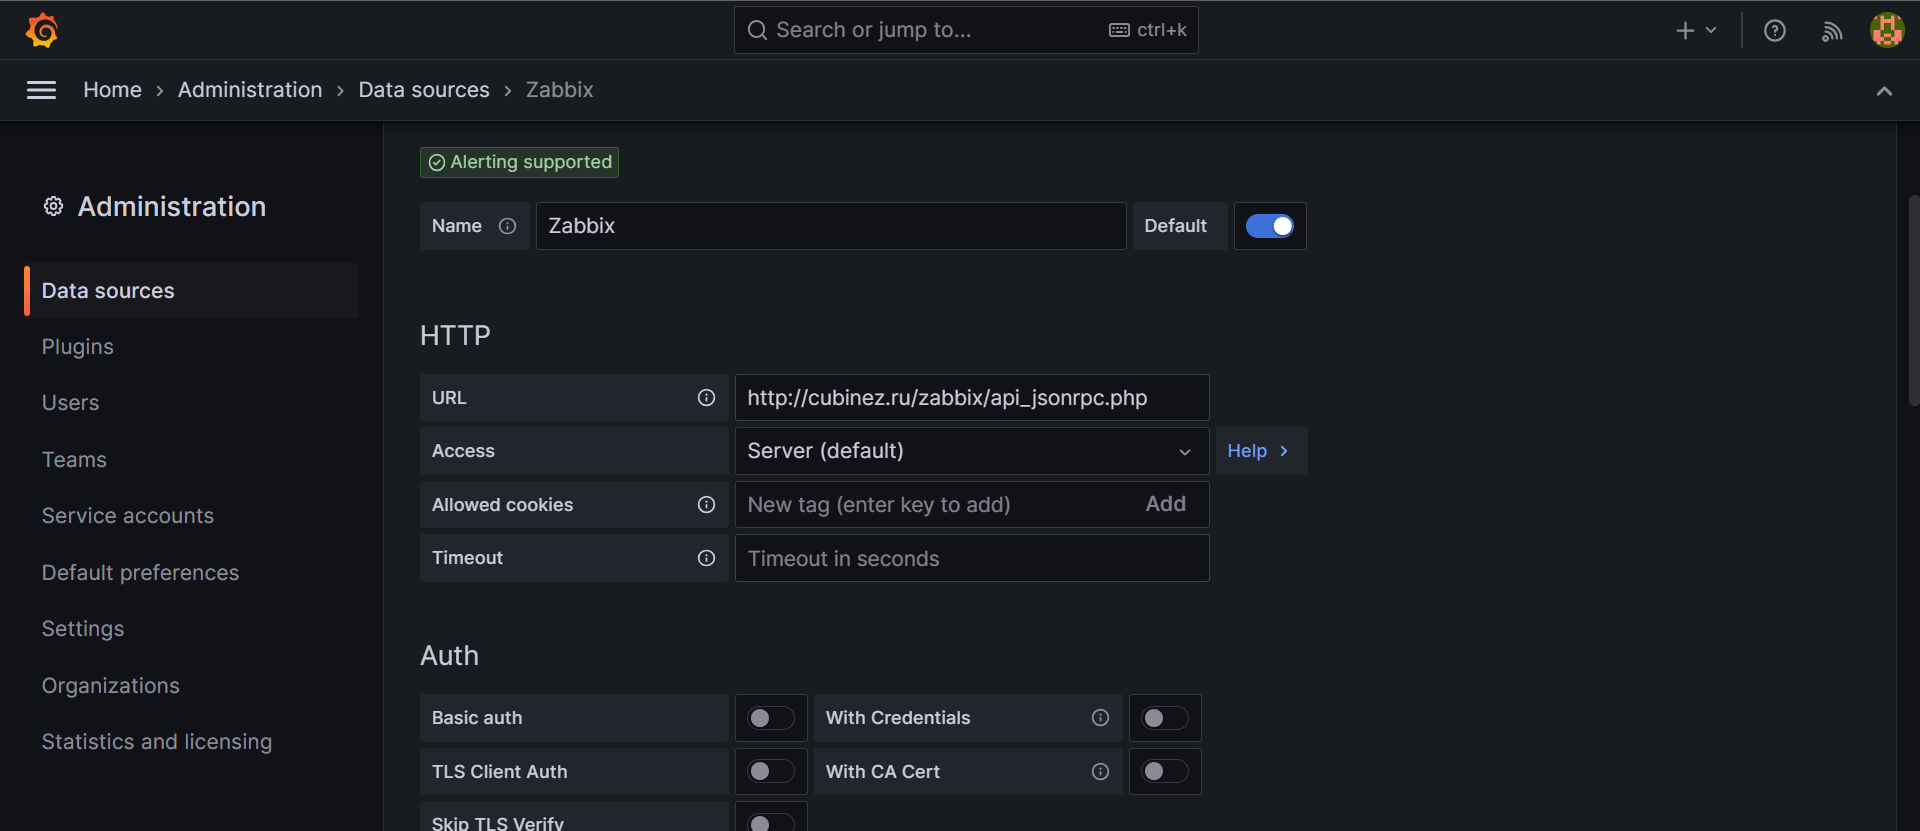Click the Name input field with Zabbix
Image resolution: width=1920 pixels, height=831 pixels.
(x=831, y=226)
